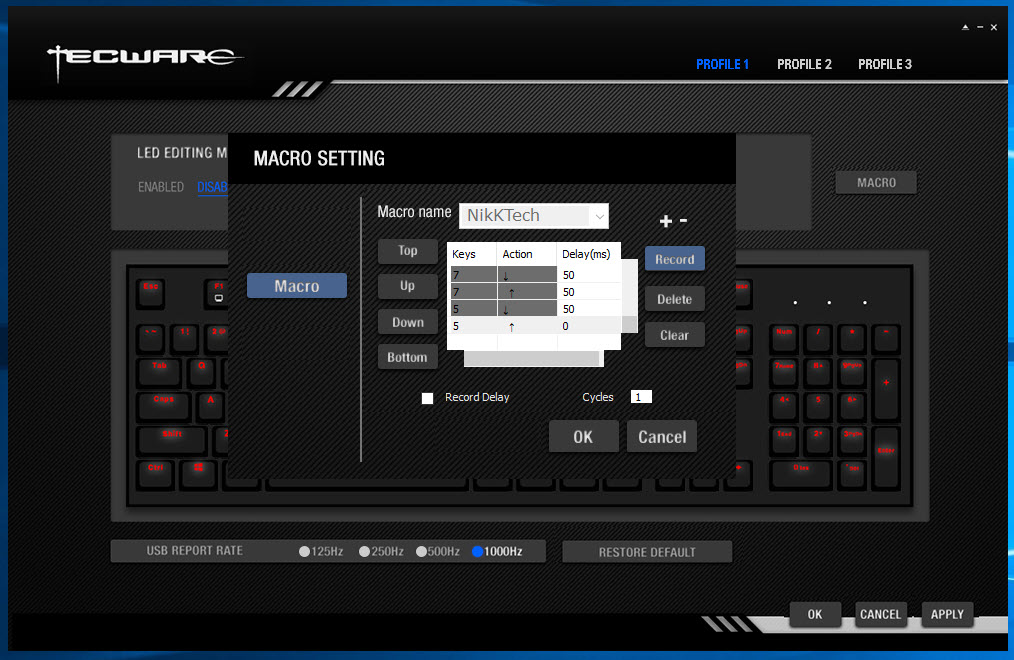Select the numpad minus key
The width and height of the screenshot is (1014, 660).
pos(886,339)
